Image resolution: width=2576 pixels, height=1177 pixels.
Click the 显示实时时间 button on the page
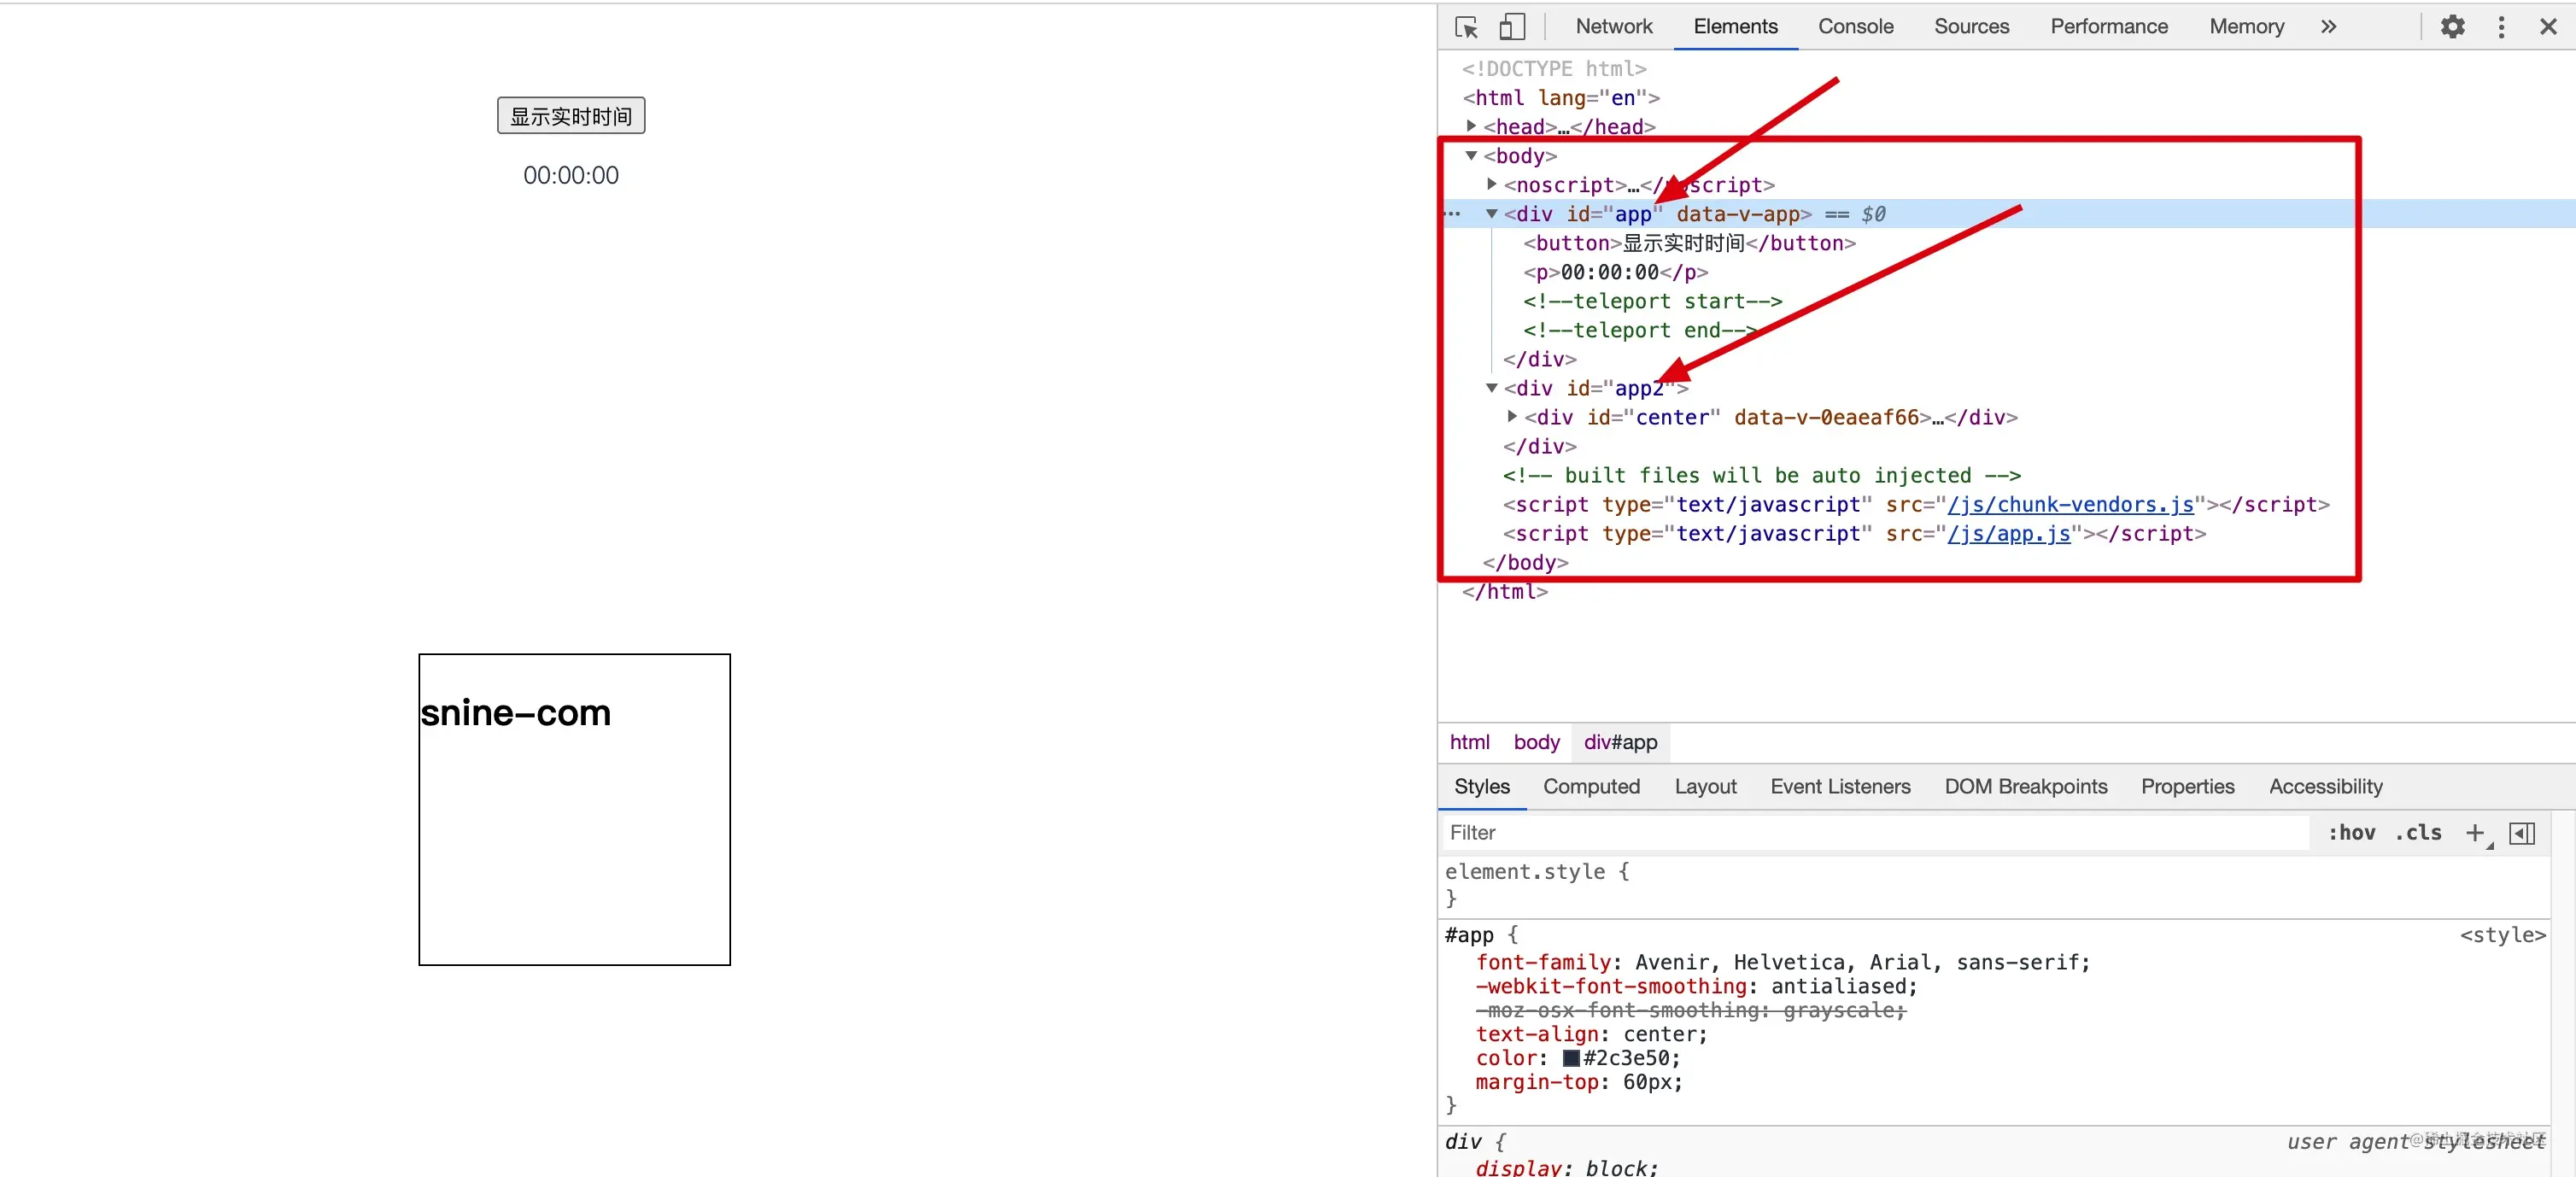tap(571, 116)
